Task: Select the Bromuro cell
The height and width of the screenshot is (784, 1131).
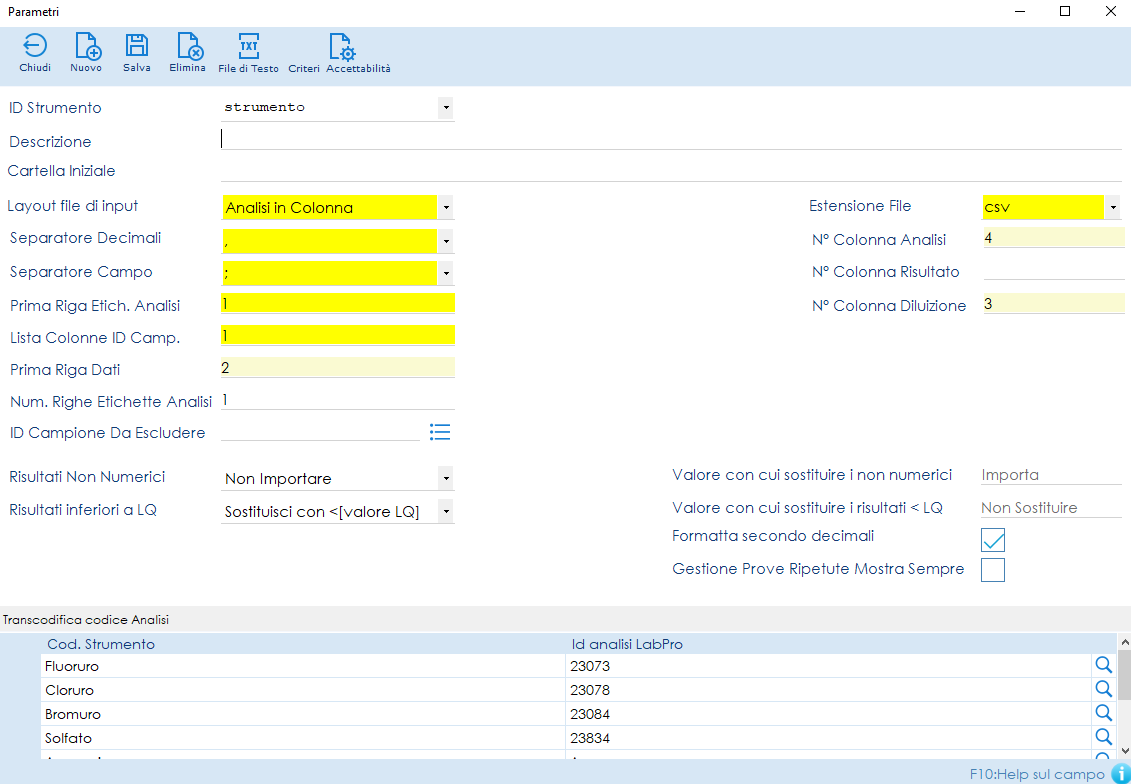Action: click(x=304, y=714)
